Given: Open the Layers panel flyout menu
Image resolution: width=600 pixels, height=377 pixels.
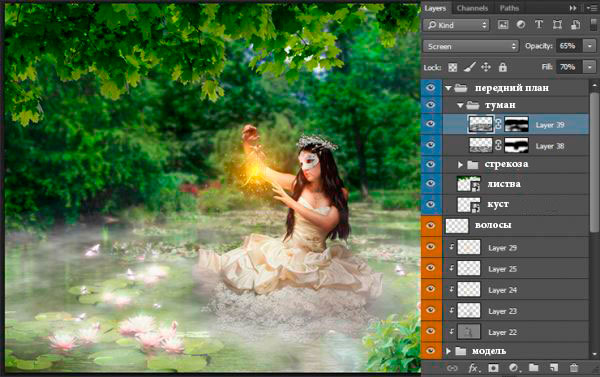Looking at the screenshot, I should click(x=592, y=8).
